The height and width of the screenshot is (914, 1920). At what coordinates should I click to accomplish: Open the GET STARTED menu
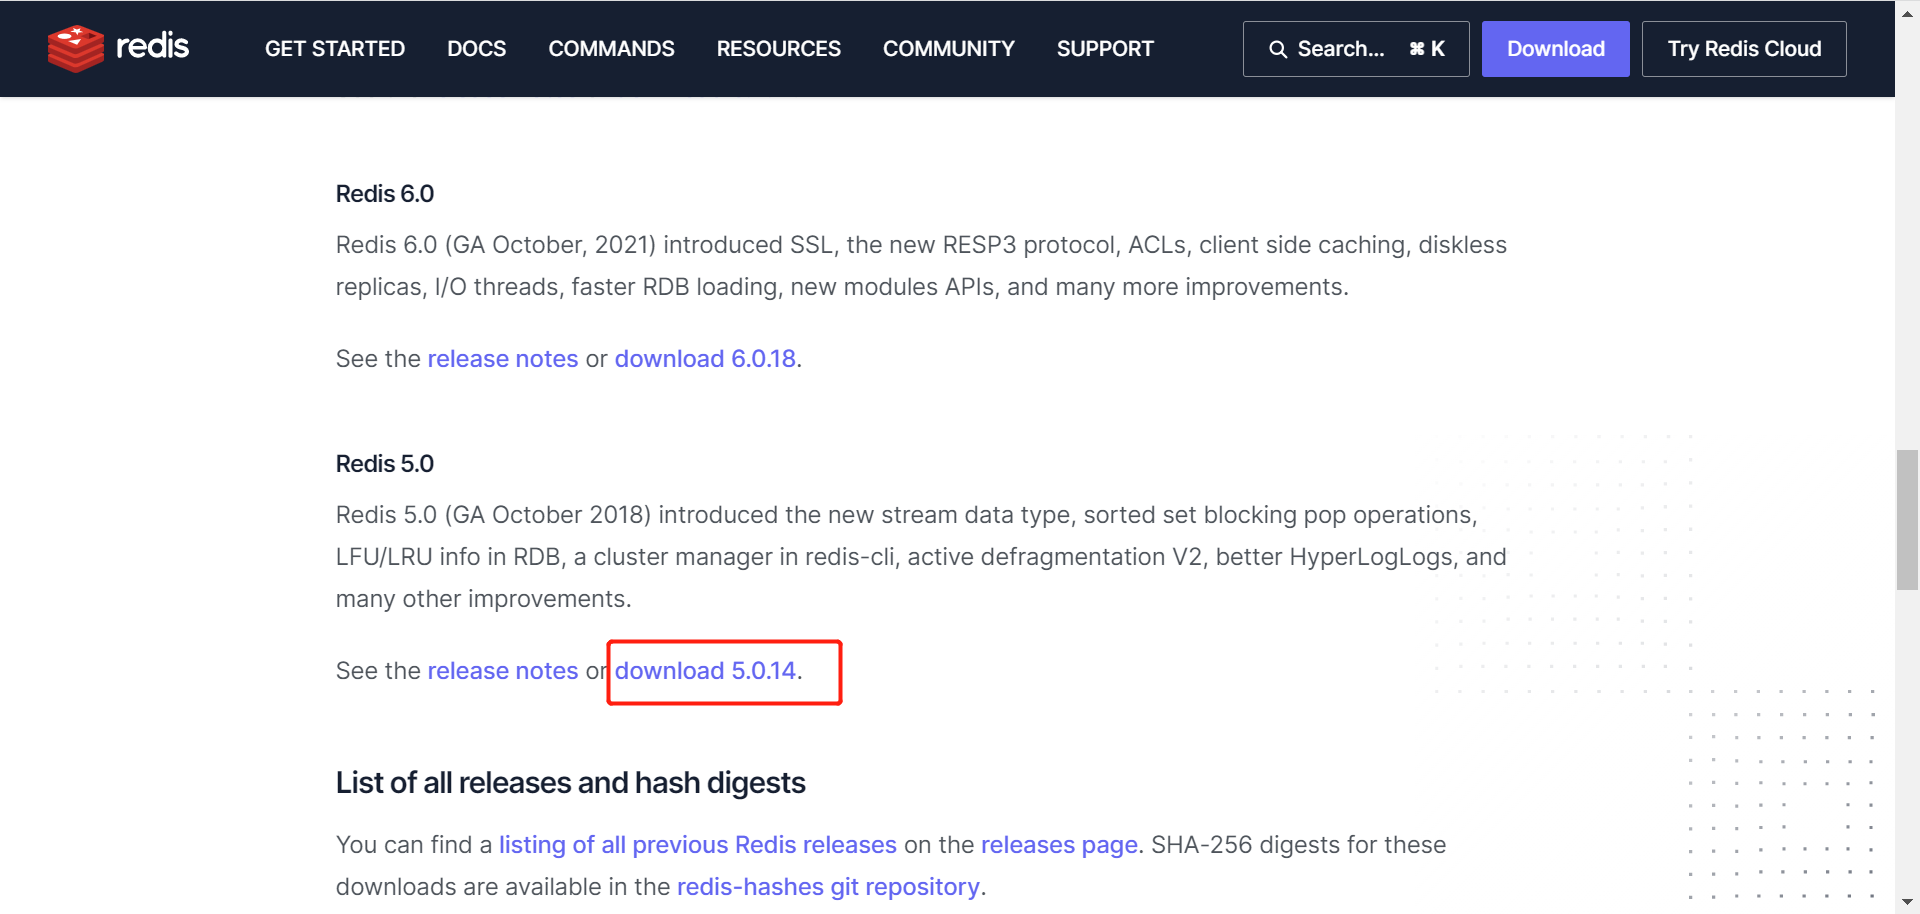point(335,49)
